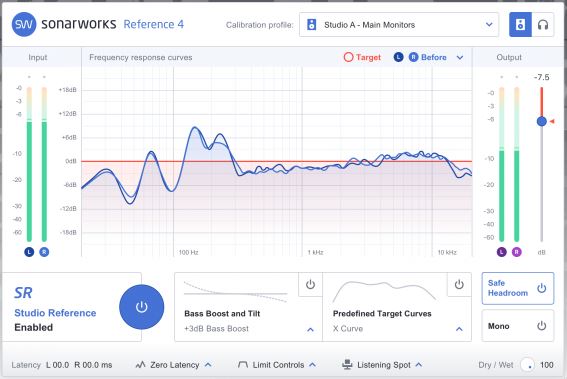Expand the Before curves dropdown arrow
Image resolution: width=567 pixels, height=379 pixels.
tap(460, 58)
